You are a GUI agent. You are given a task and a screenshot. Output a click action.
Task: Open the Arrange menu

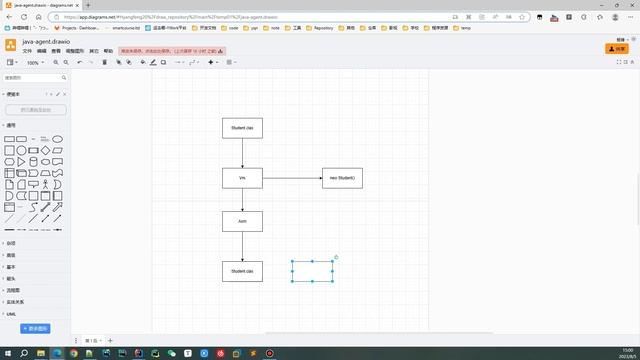point(75,51)
